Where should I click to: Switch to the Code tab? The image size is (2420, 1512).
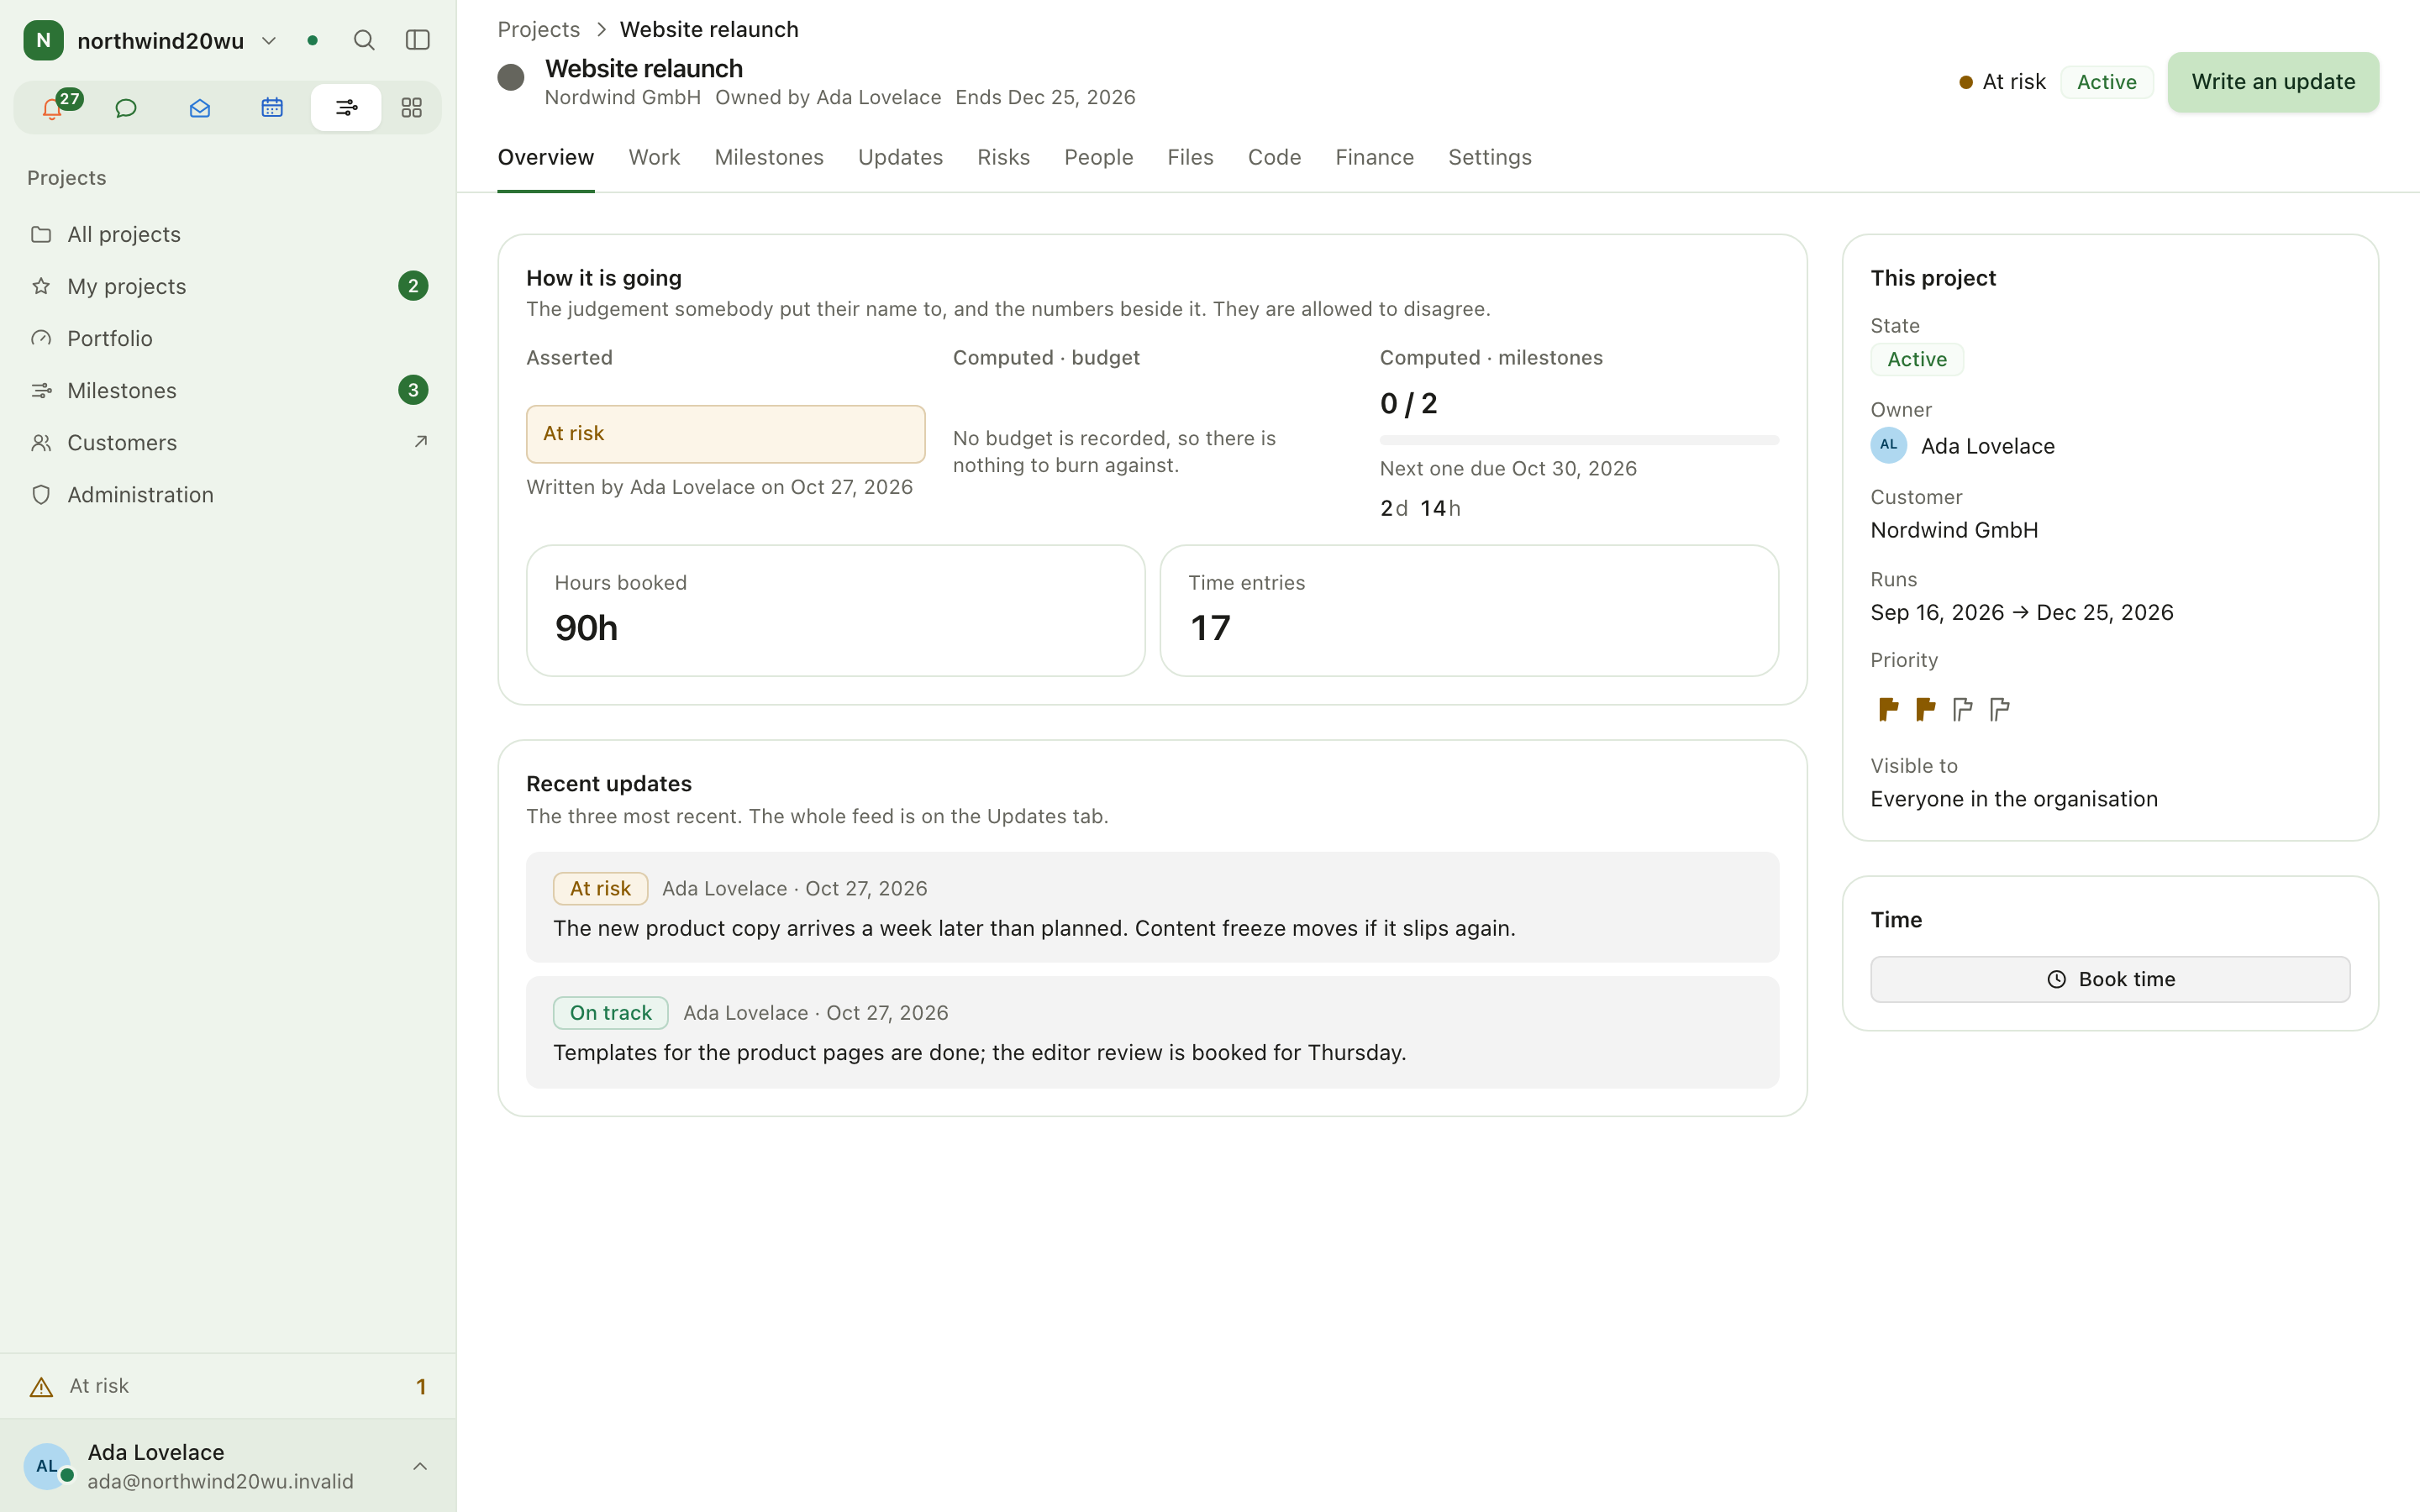[x=1274, y=157]
